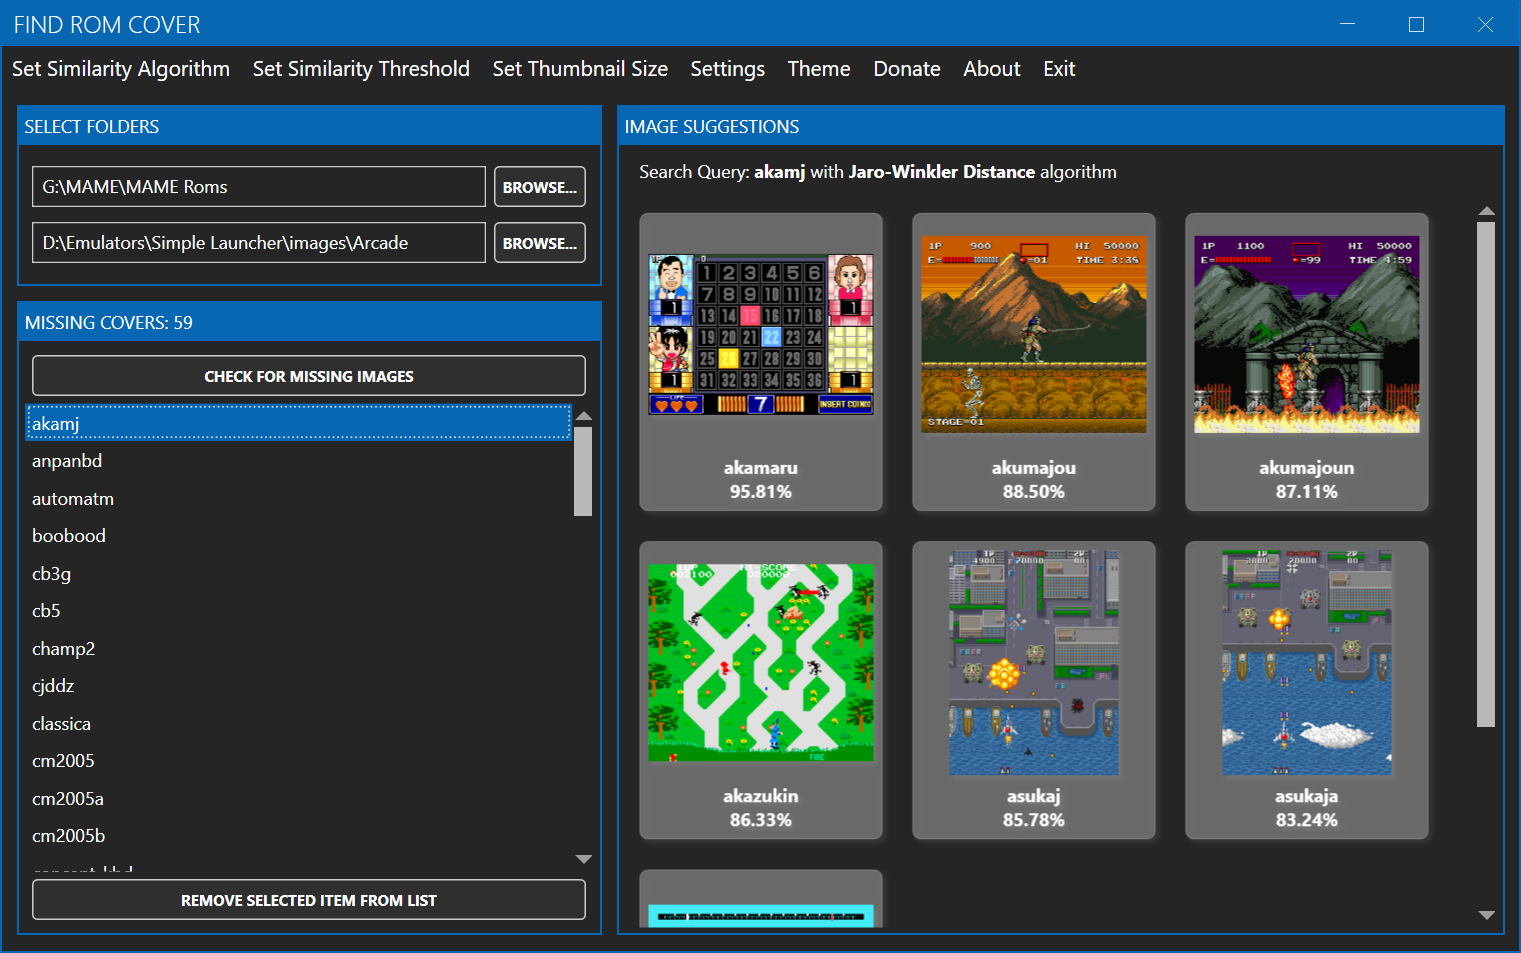Image resolution: width=1521 pixels, height=953 pixels.
Task: Select cm2005 in the list
Action: point(299,761)
